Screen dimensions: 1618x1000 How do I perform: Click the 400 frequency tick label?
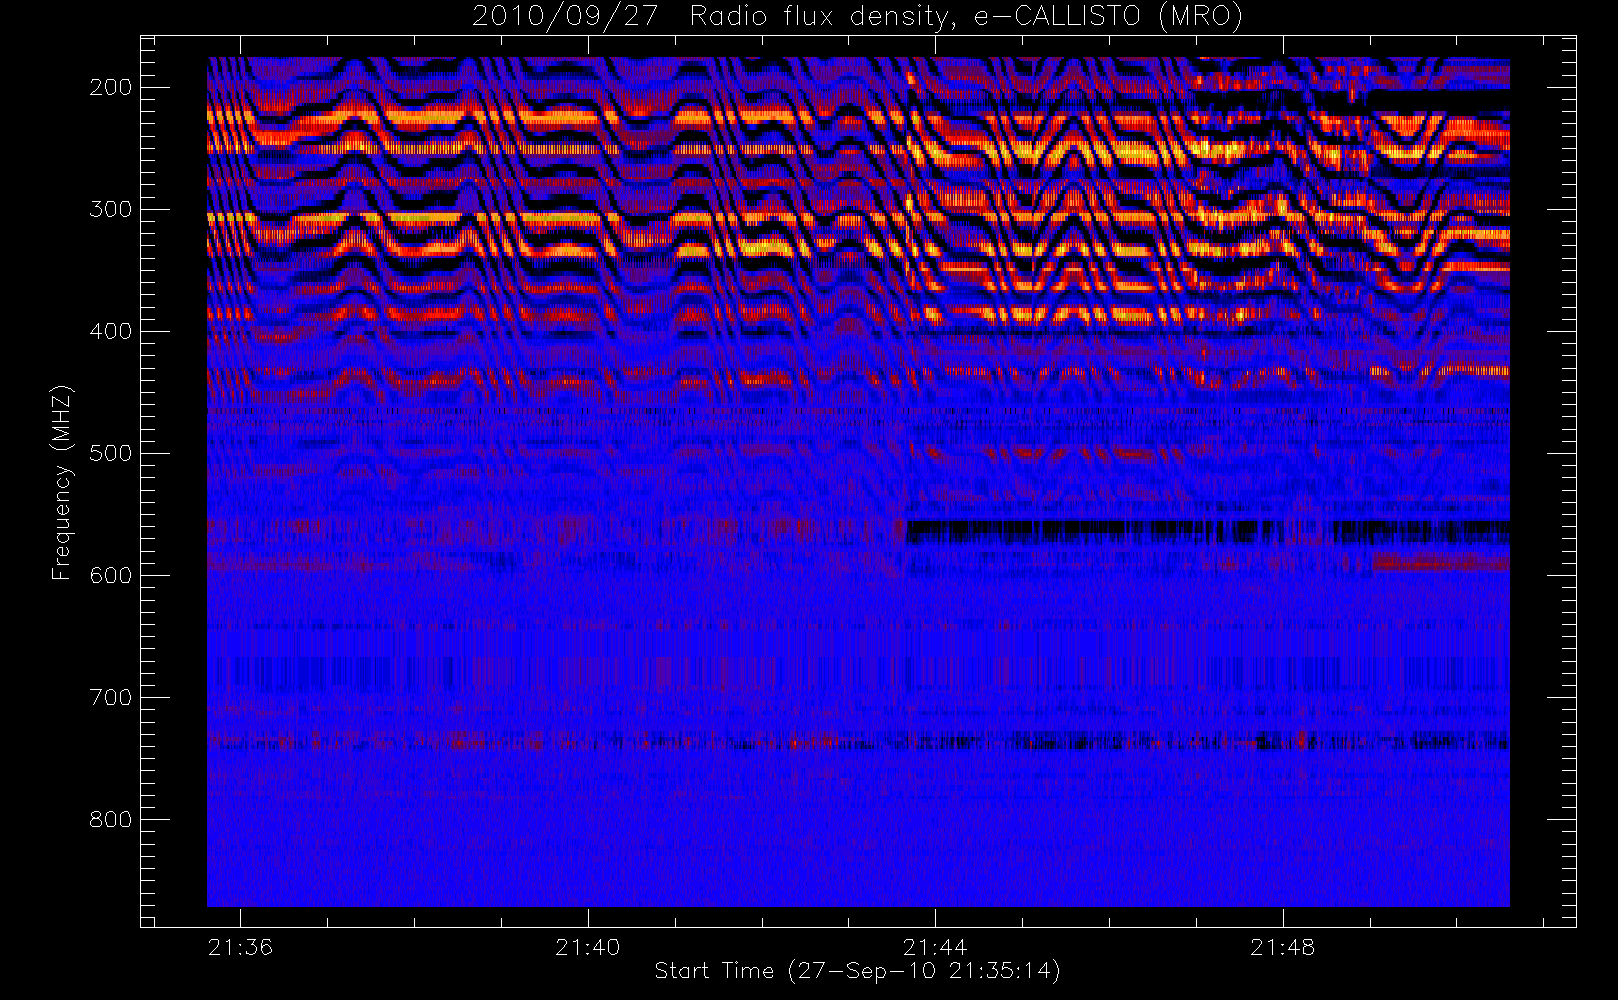tap(110, 331)
